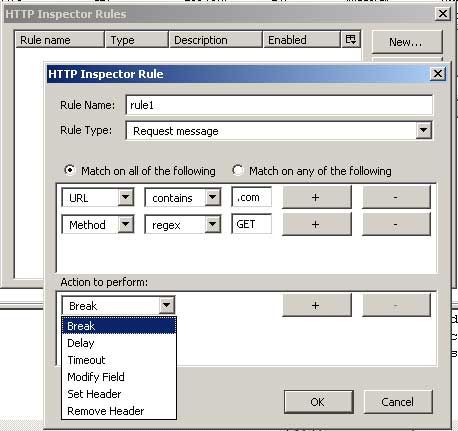Sort by Rule name column header
This screenshot has height=431, width=458.
(60, 40)
